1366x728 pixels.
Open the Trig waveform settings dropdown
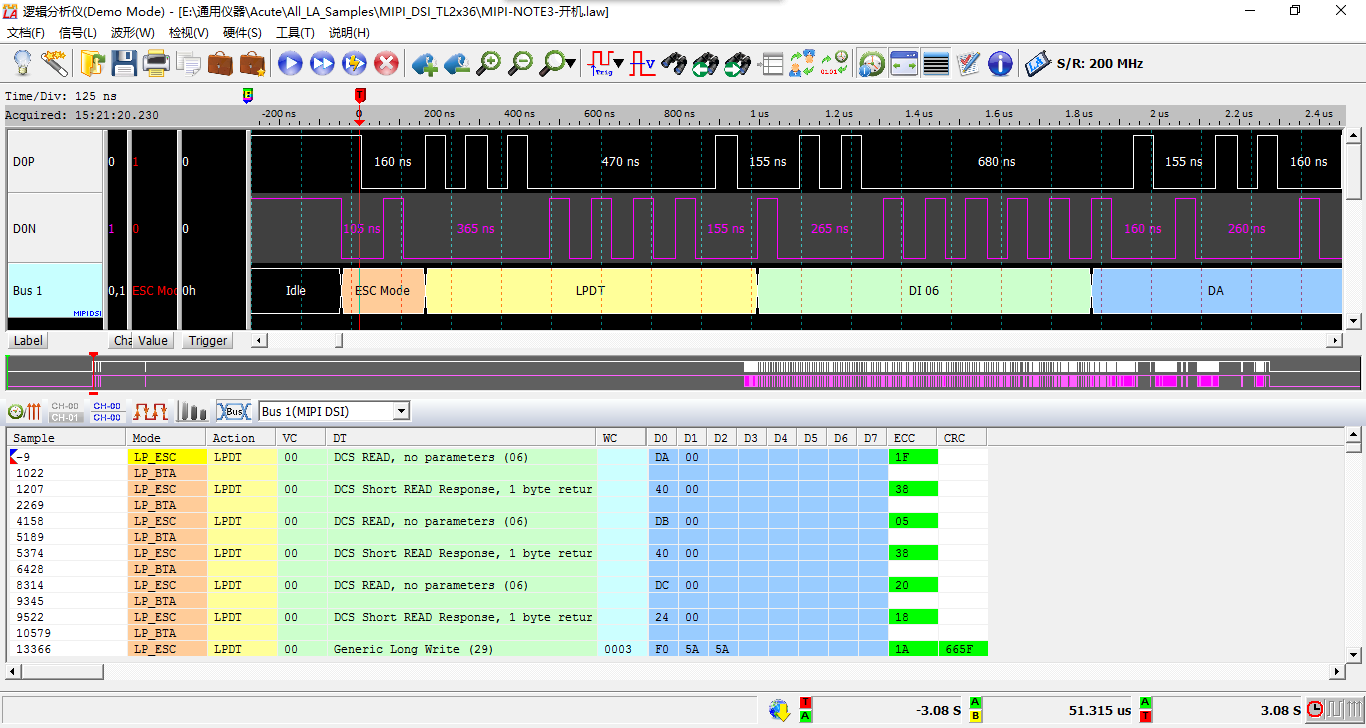619,64
